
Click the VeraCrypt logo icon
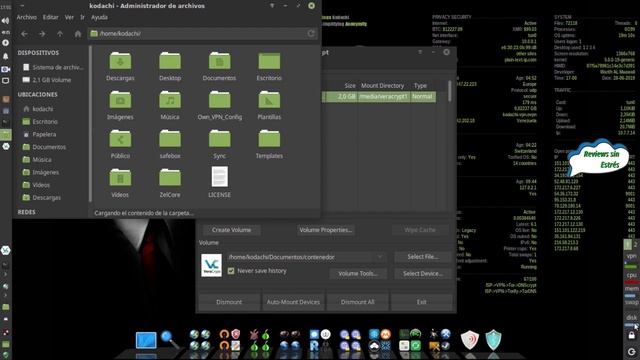click(x=211, y=265)
